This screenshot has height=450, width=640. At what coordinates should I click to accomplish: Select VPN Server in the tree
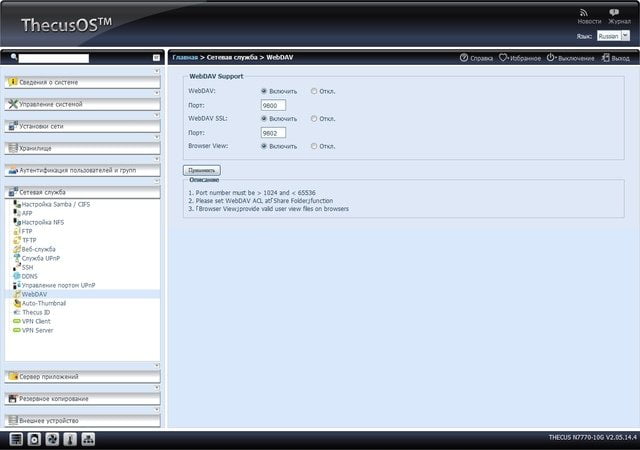[37, 330]
